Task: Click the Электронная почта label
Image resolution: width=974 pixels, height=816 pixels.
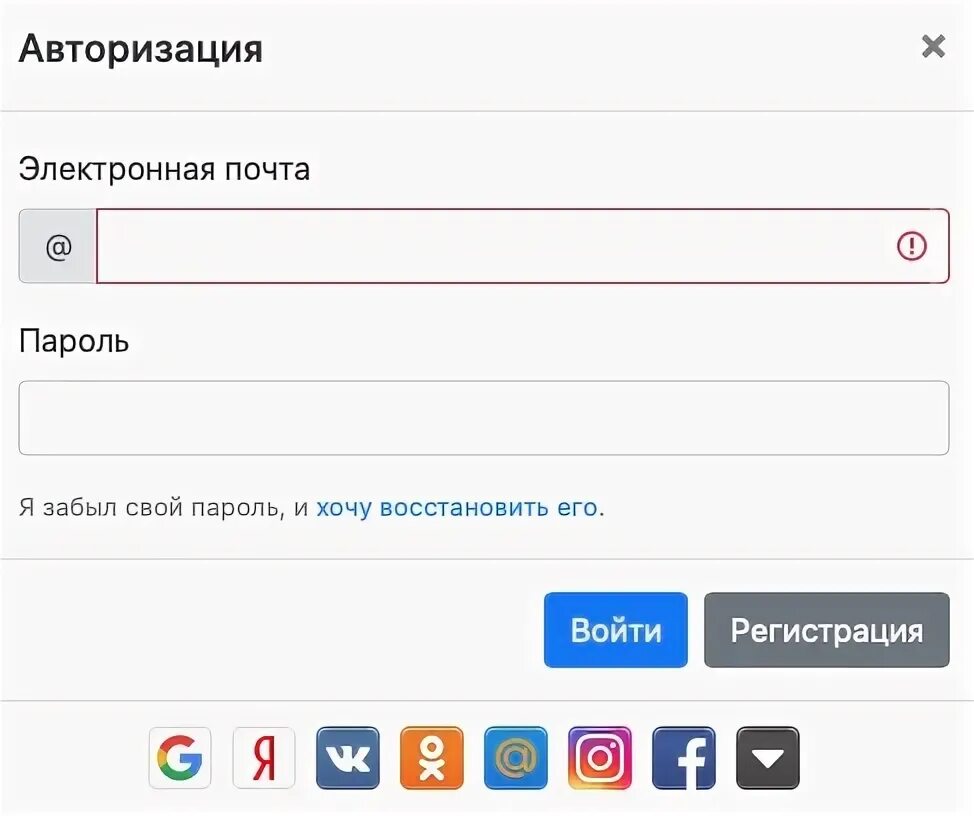Action: (164, 169)
